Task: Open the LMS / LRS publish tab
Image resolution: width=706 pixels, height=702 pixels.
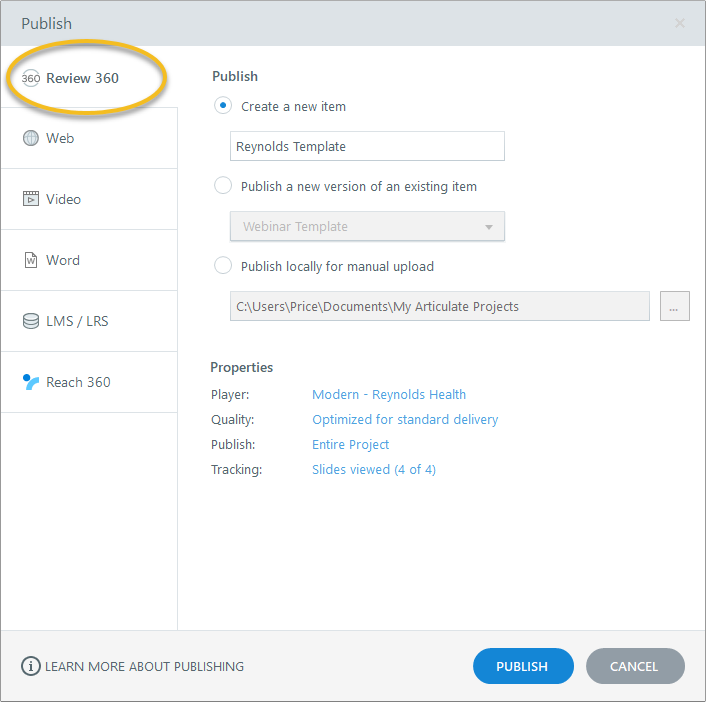Action: [78, 321]
